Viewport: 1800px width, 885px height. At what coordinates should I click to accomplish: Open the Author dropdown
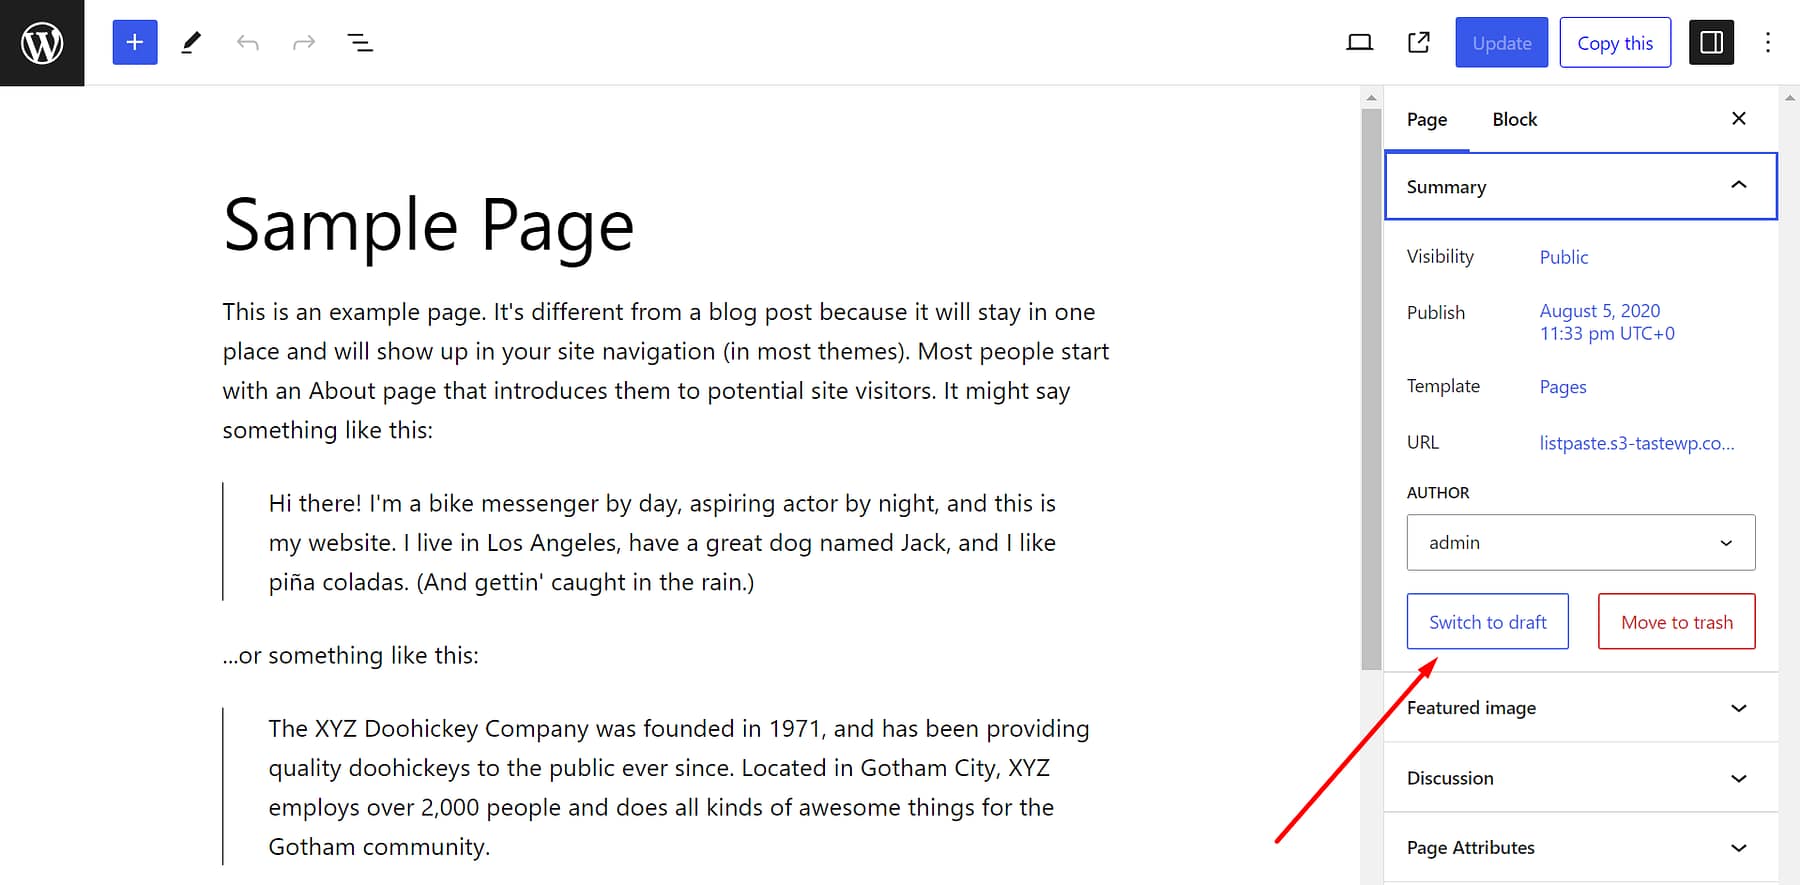[x=1580, y=542]
